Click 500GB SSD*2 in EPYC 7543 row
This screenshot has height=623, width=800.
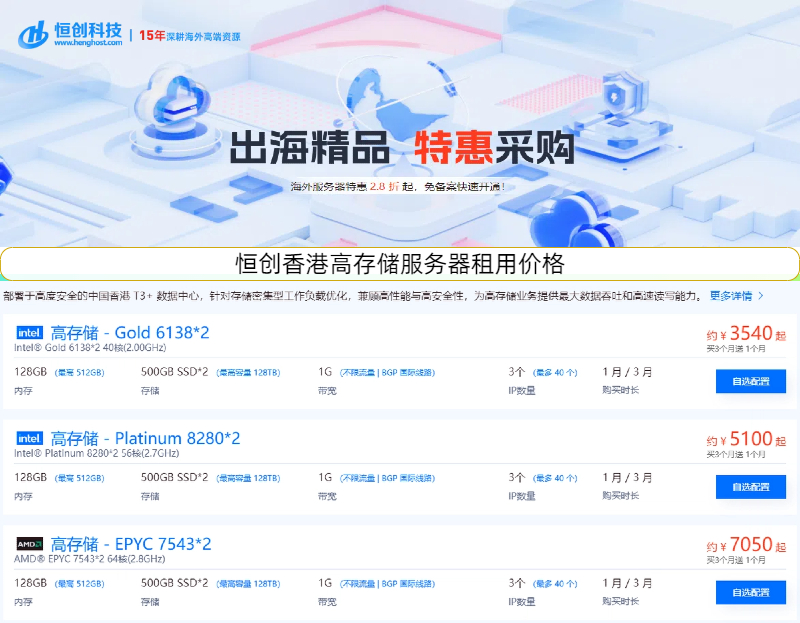click(x=174, y=583)
